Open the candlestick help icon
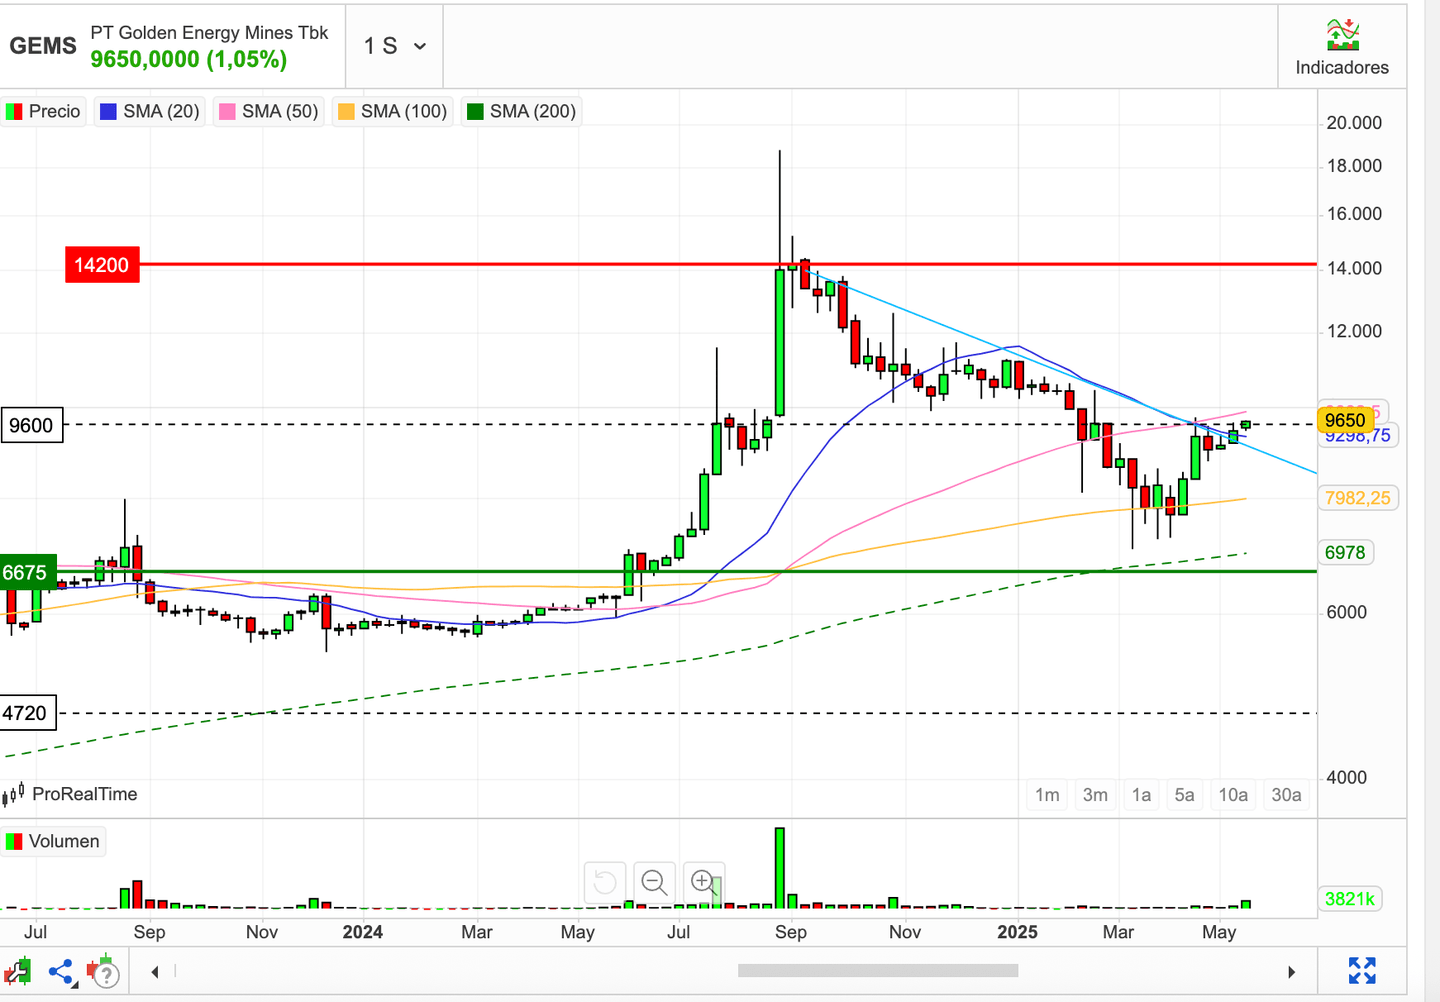The image size is (1440, 1002). 102,972
